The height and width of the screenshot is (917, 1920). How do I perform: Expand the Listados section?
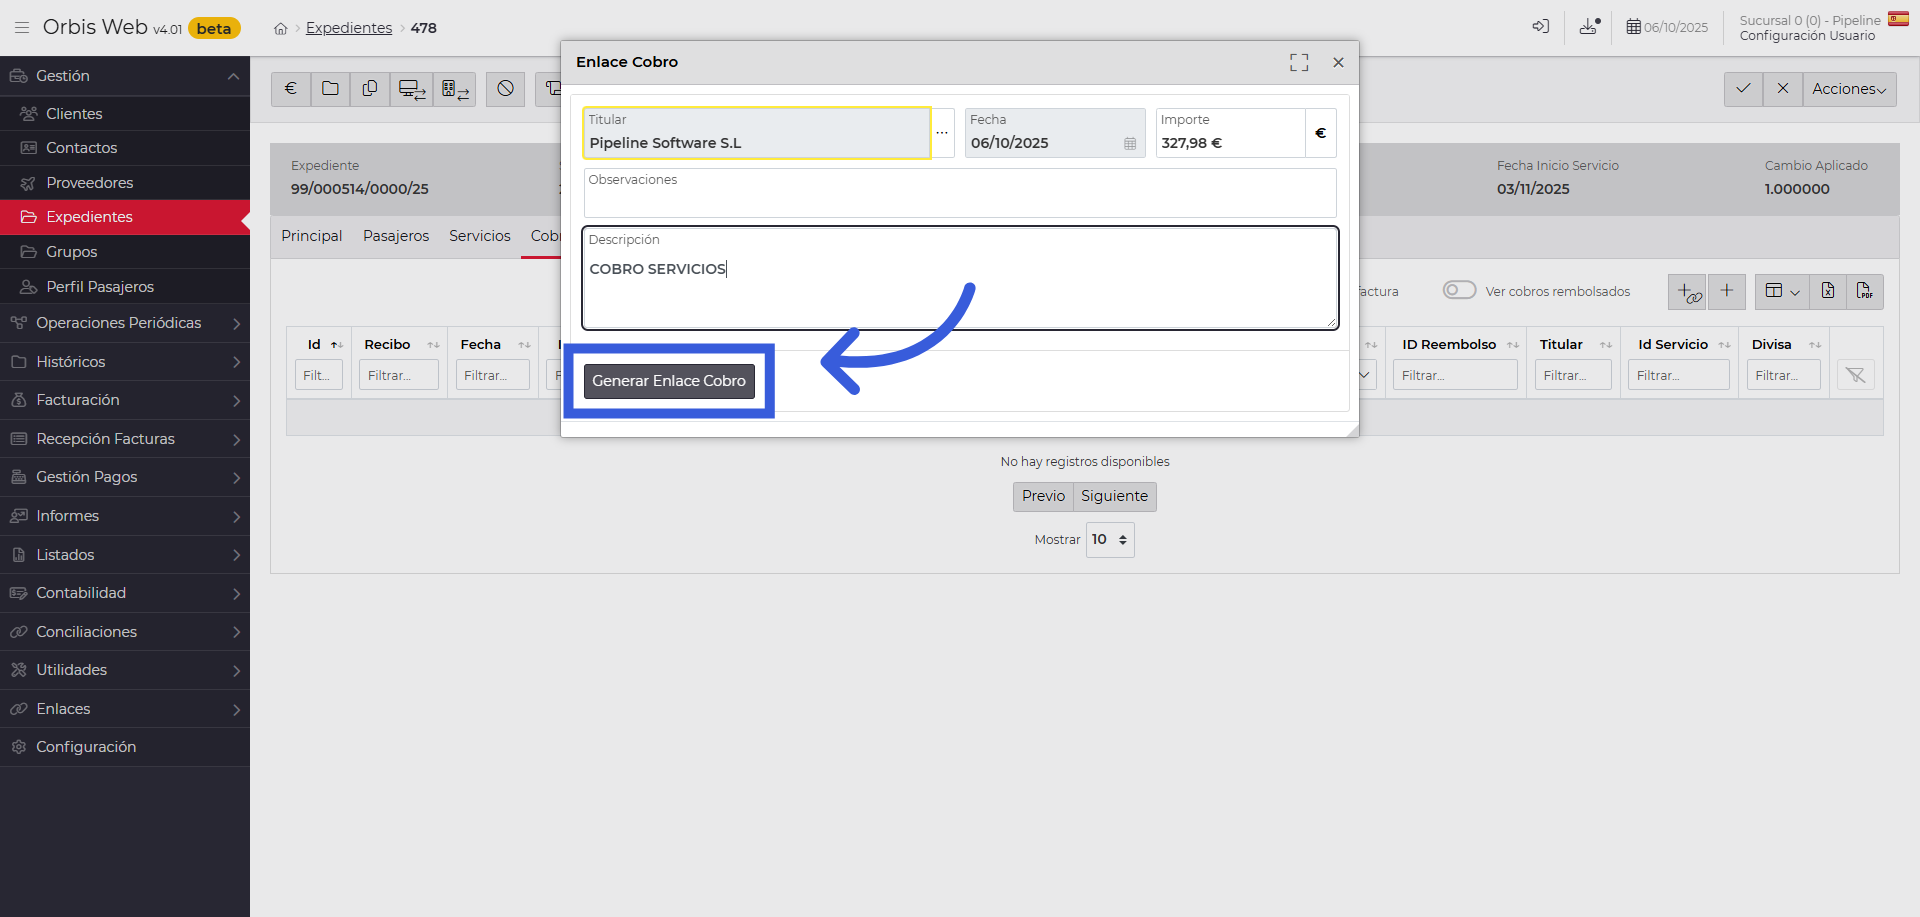125,555
